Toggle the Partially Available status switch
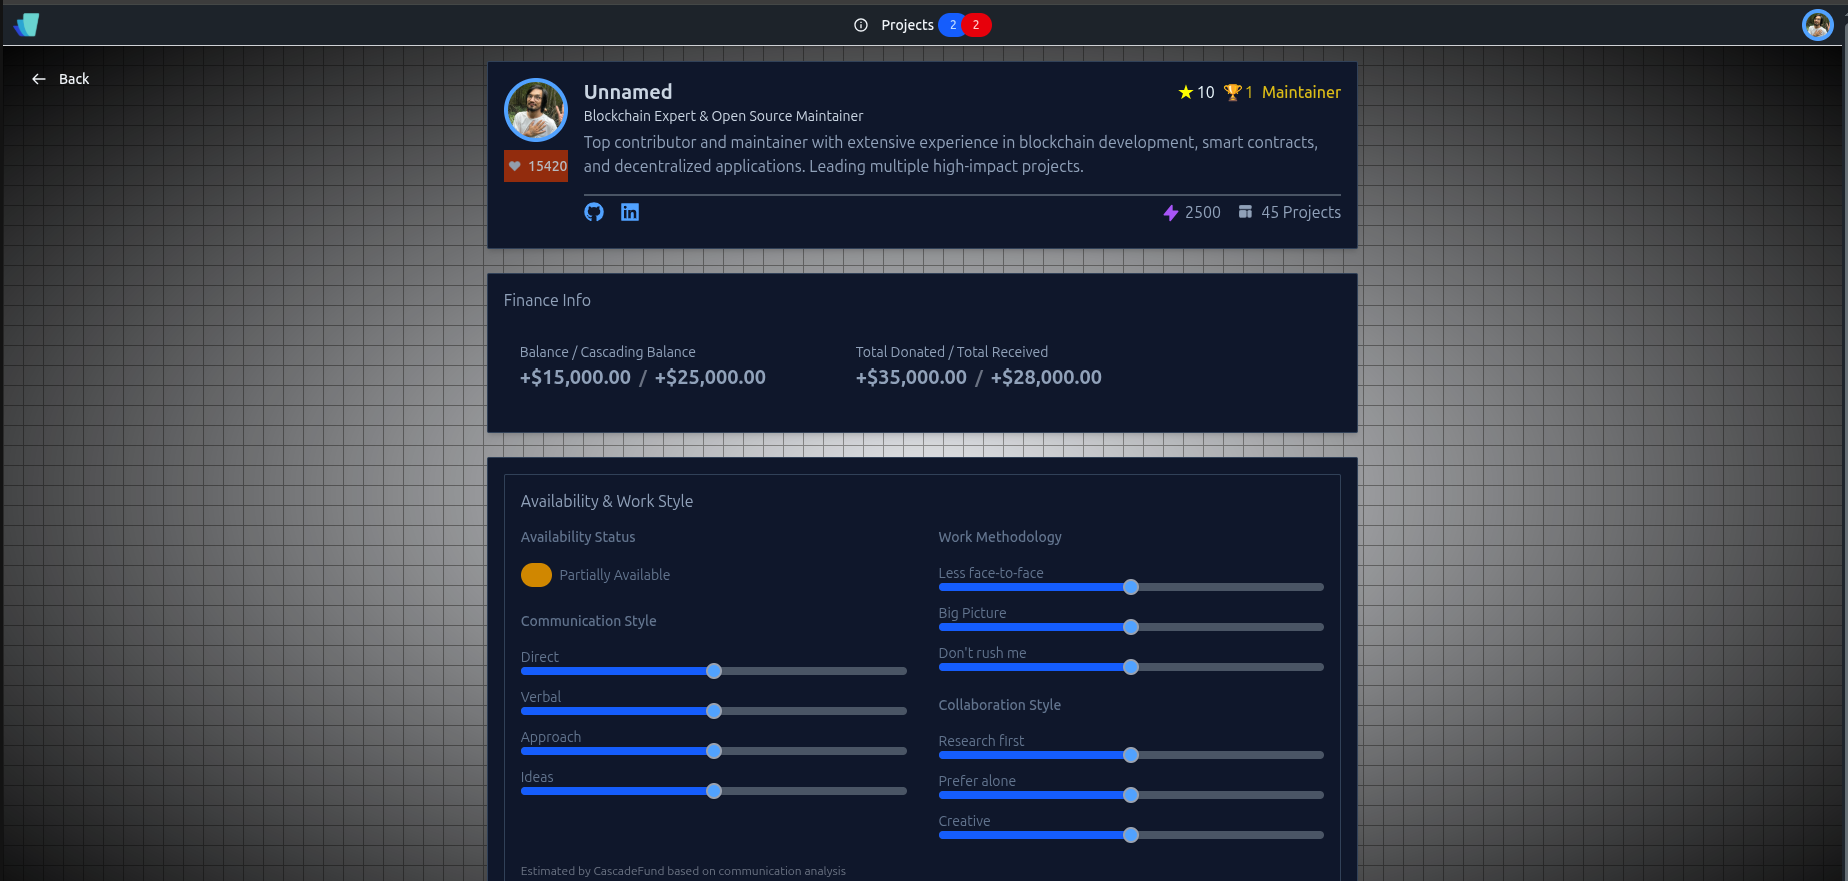The width and height of the screenshot is (1848, 881). pyautogui.click(x=536, y=575)
